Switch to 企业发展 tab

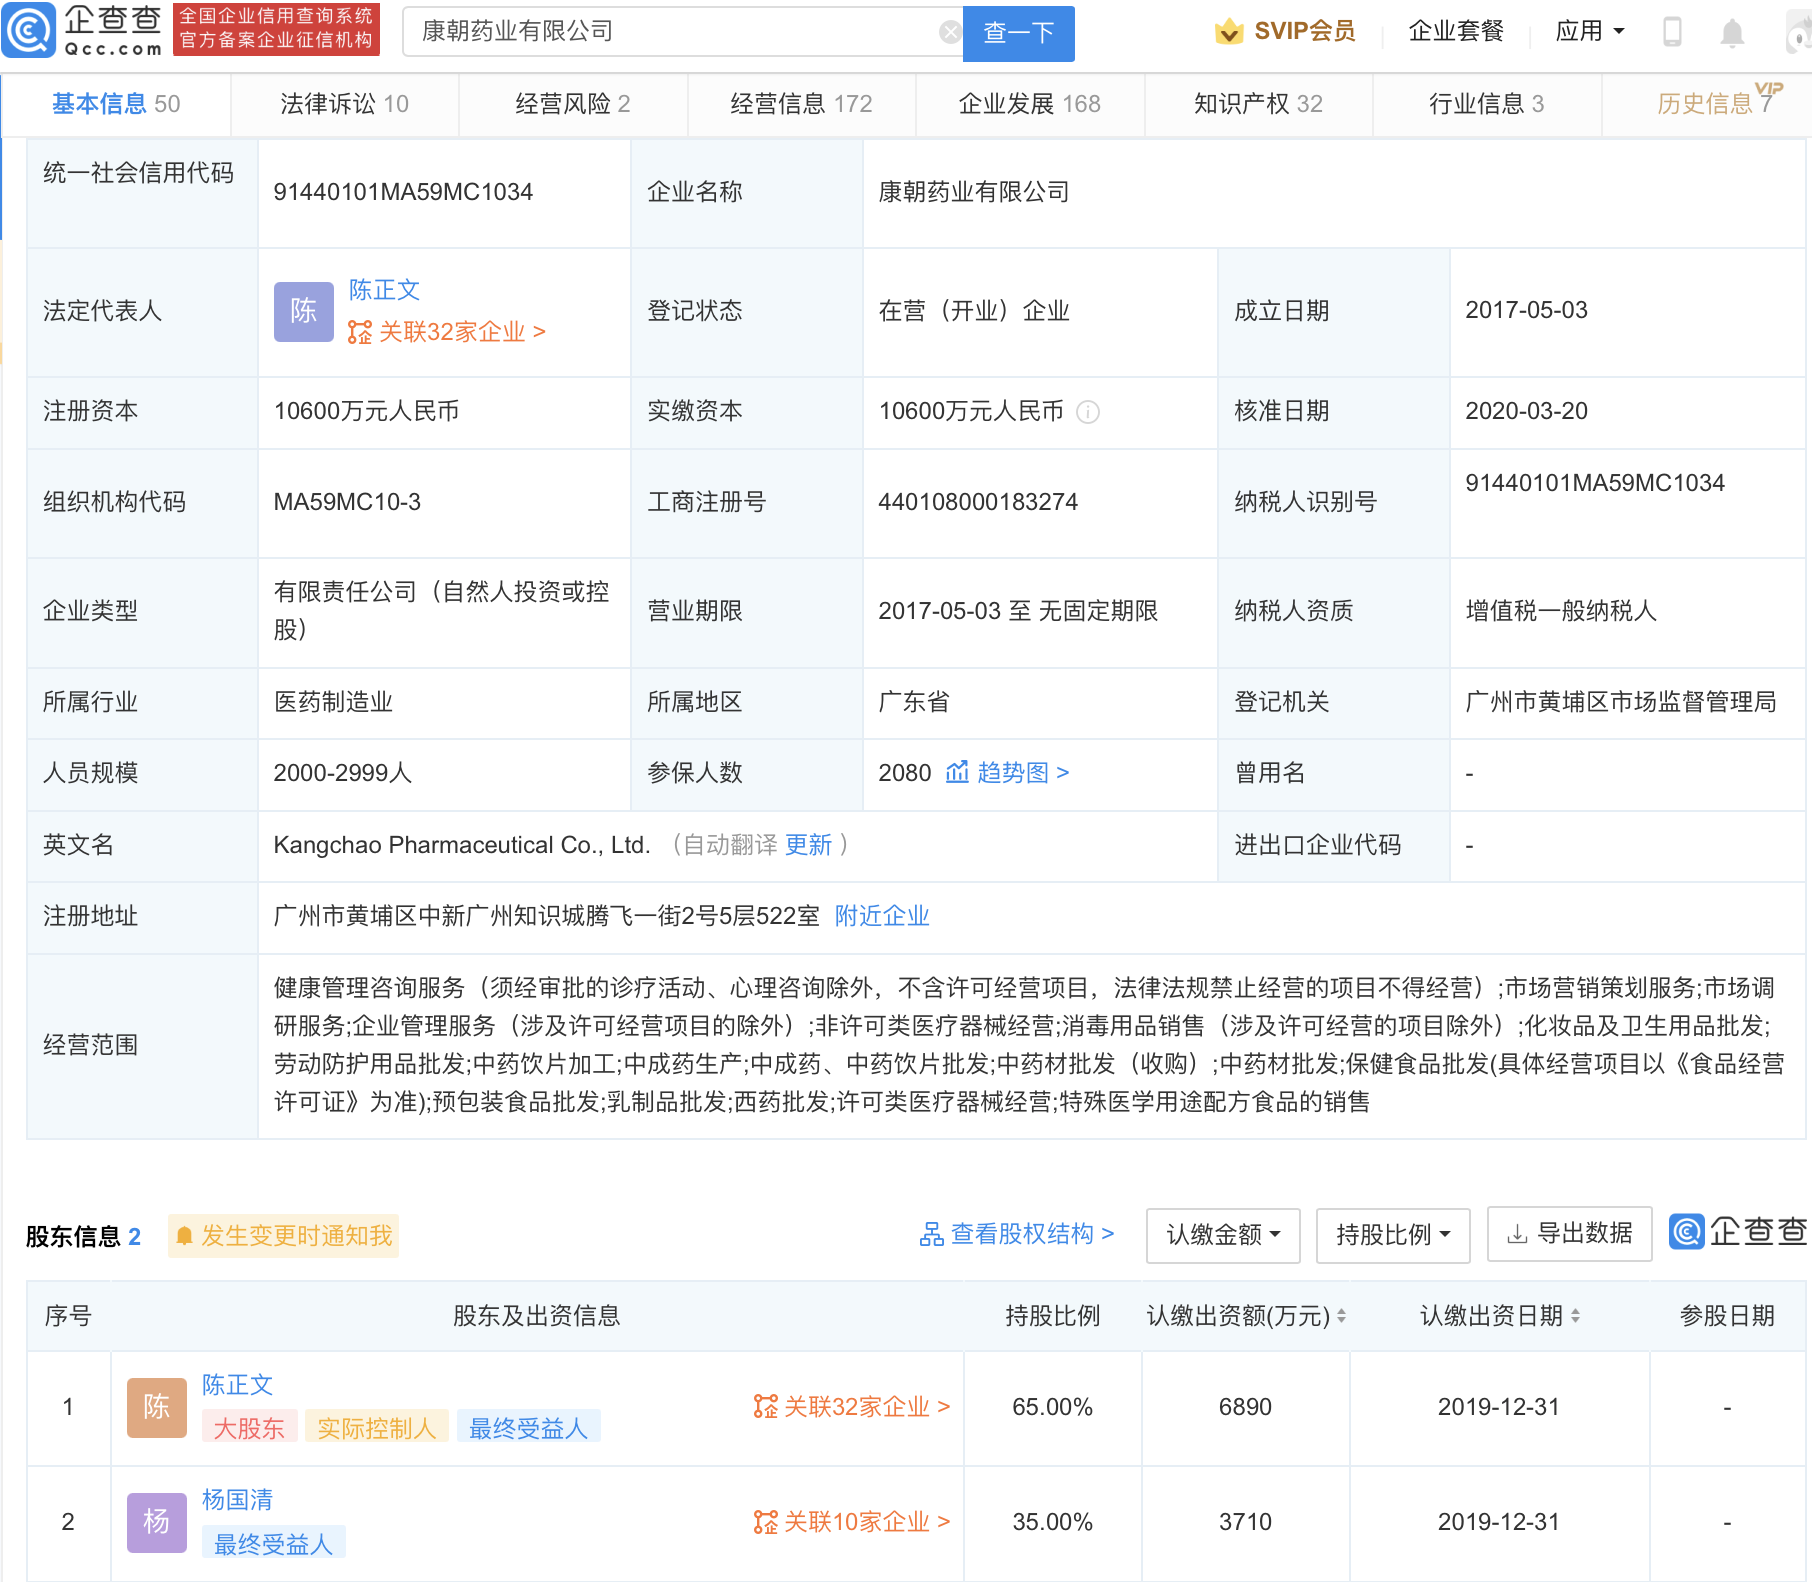[x=1029, y=104]
